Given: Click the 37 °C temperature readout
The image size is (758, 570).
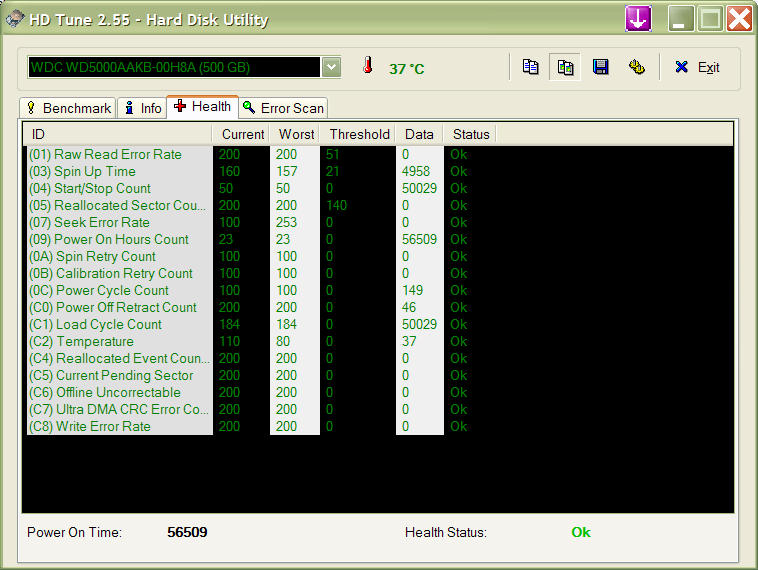Looking at the screenshot, I should pyautogui.click(x=407, y=69).
